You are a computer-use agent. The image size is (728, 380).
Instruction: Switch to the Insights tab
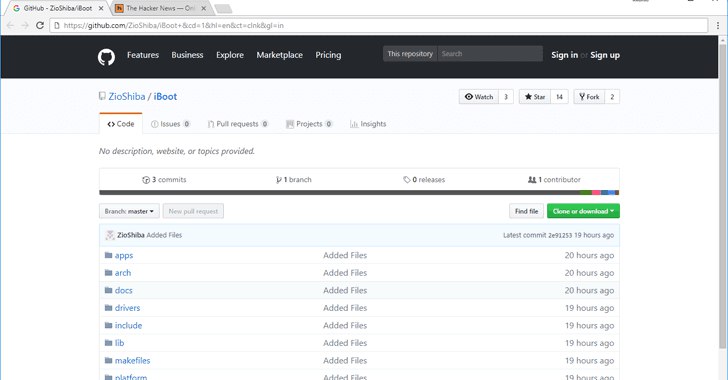[368, 124]
